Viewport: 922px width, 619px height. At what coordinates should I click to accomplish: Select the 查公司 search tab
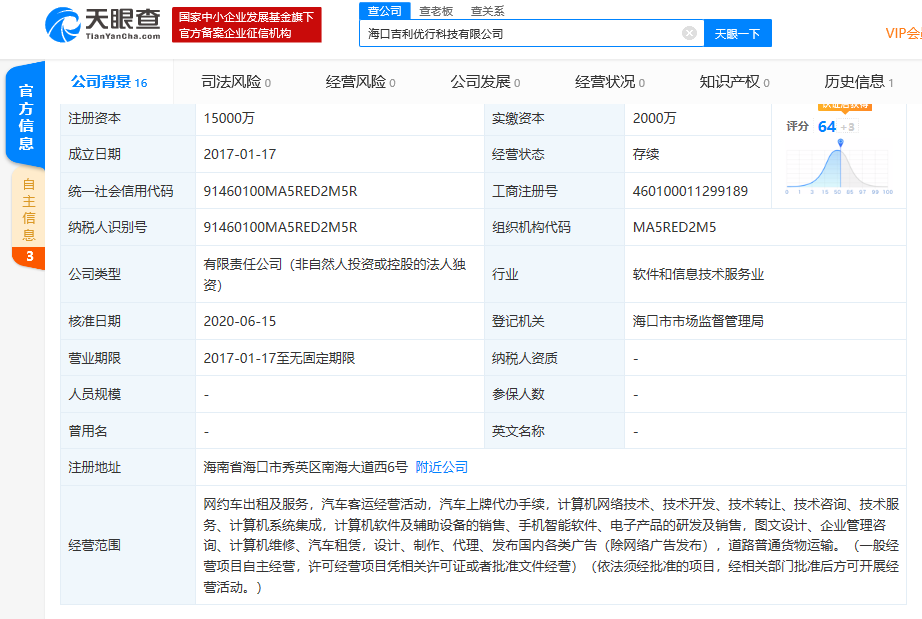pyautogui.click(x=384, y=11)
